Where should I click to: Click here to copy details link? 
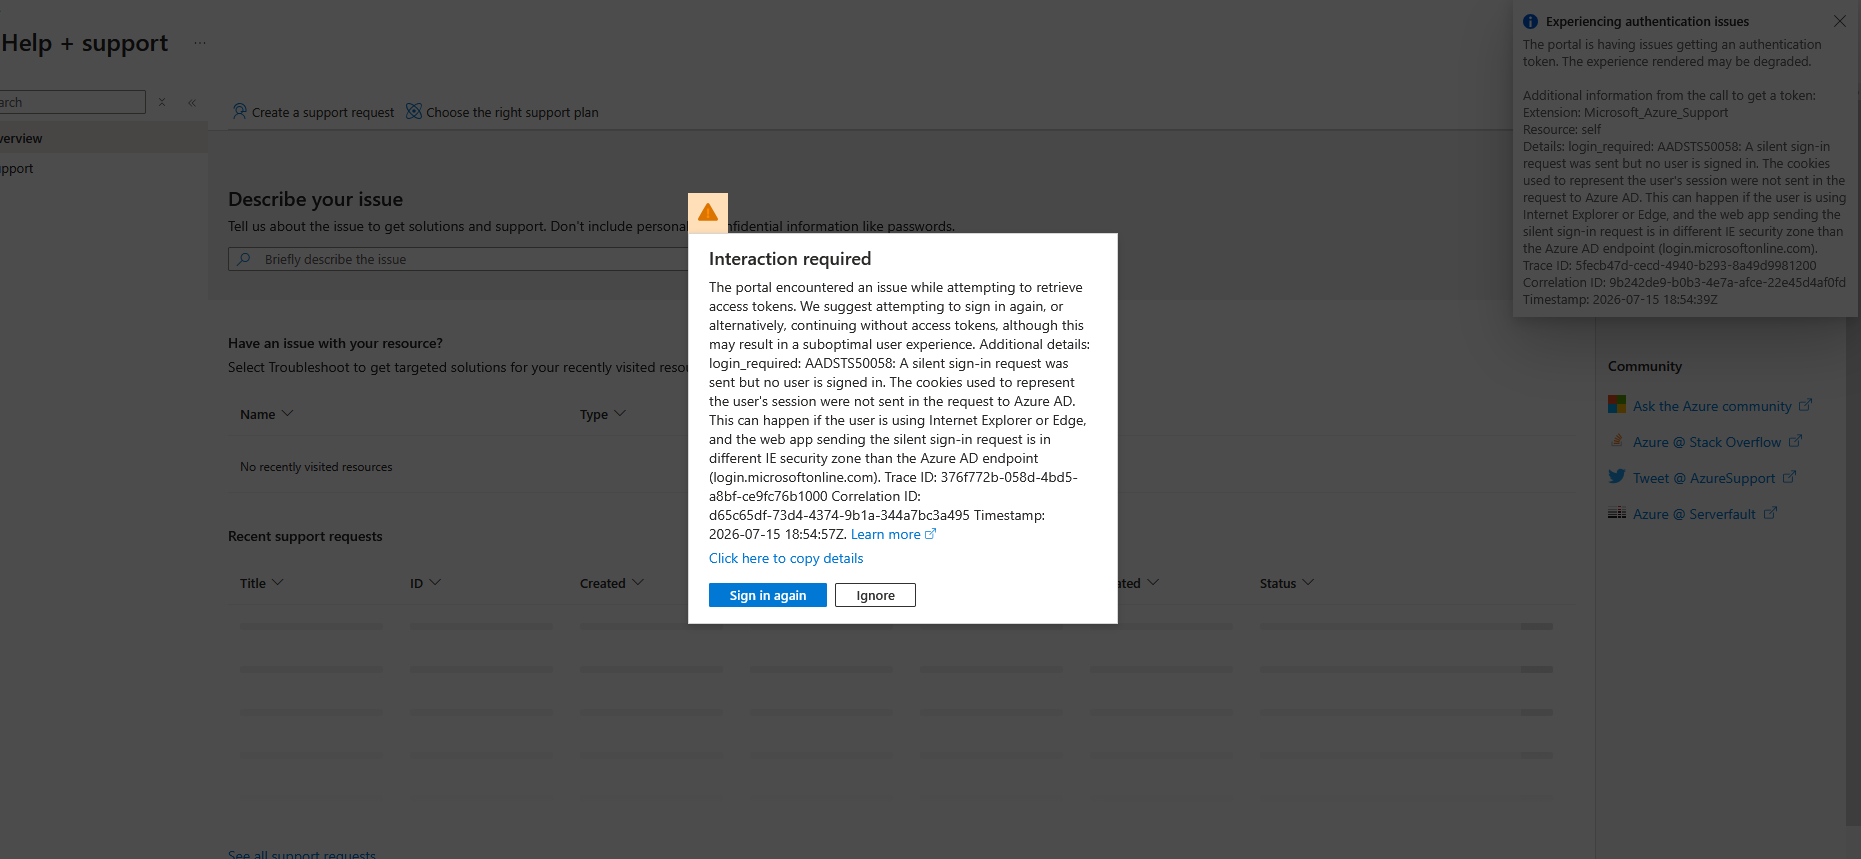(786, 558)
